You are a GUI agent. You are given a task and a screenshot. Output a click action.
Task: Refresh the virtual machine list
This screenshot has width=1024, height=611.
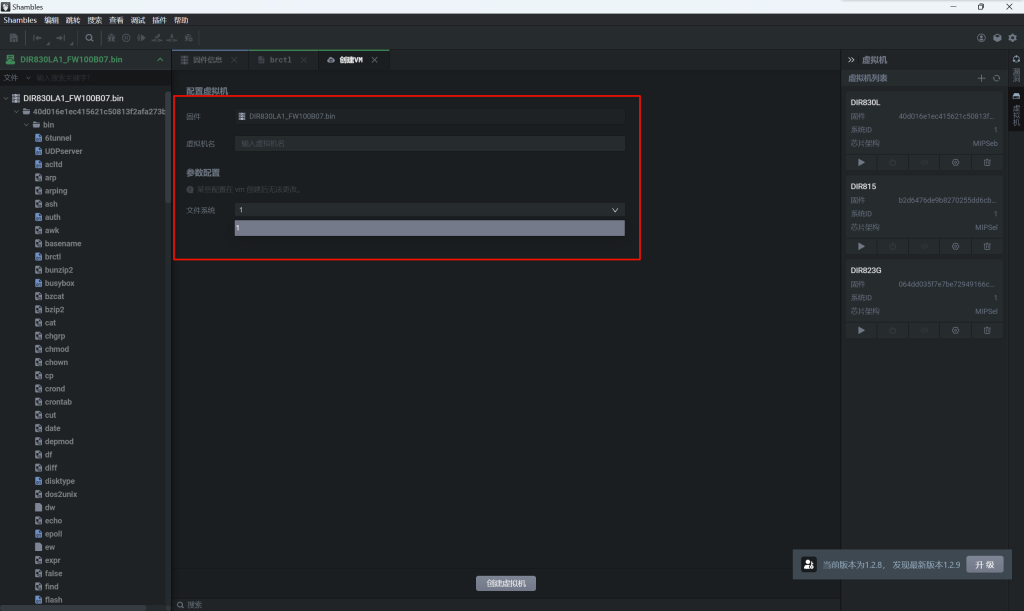coord(996,78)
